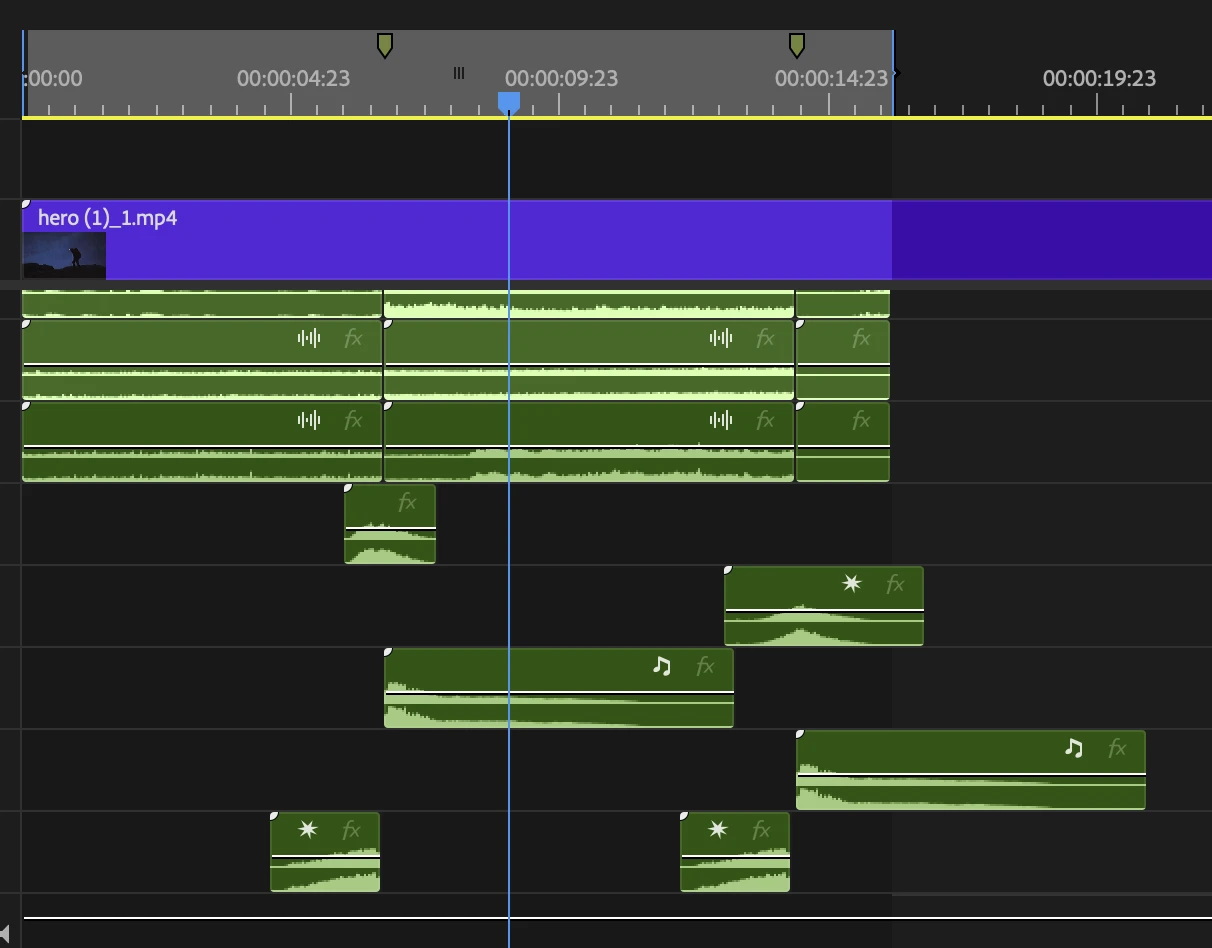This screenshot has height=948, width=1212.
Task: Click music note icon on the later music clip
Action: click(1073, 747)
